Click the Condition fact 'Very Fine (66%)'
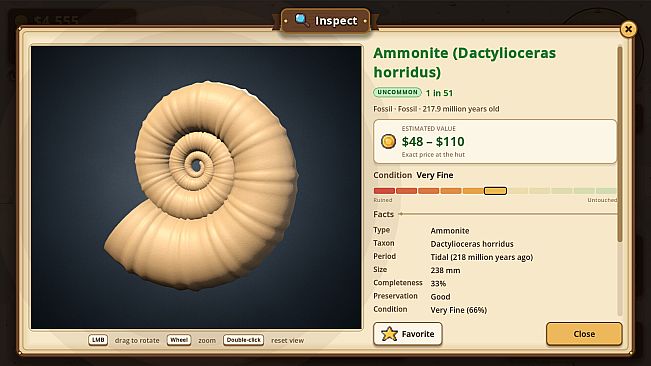Viewport: 651px width, 366px height. point(458,310)
